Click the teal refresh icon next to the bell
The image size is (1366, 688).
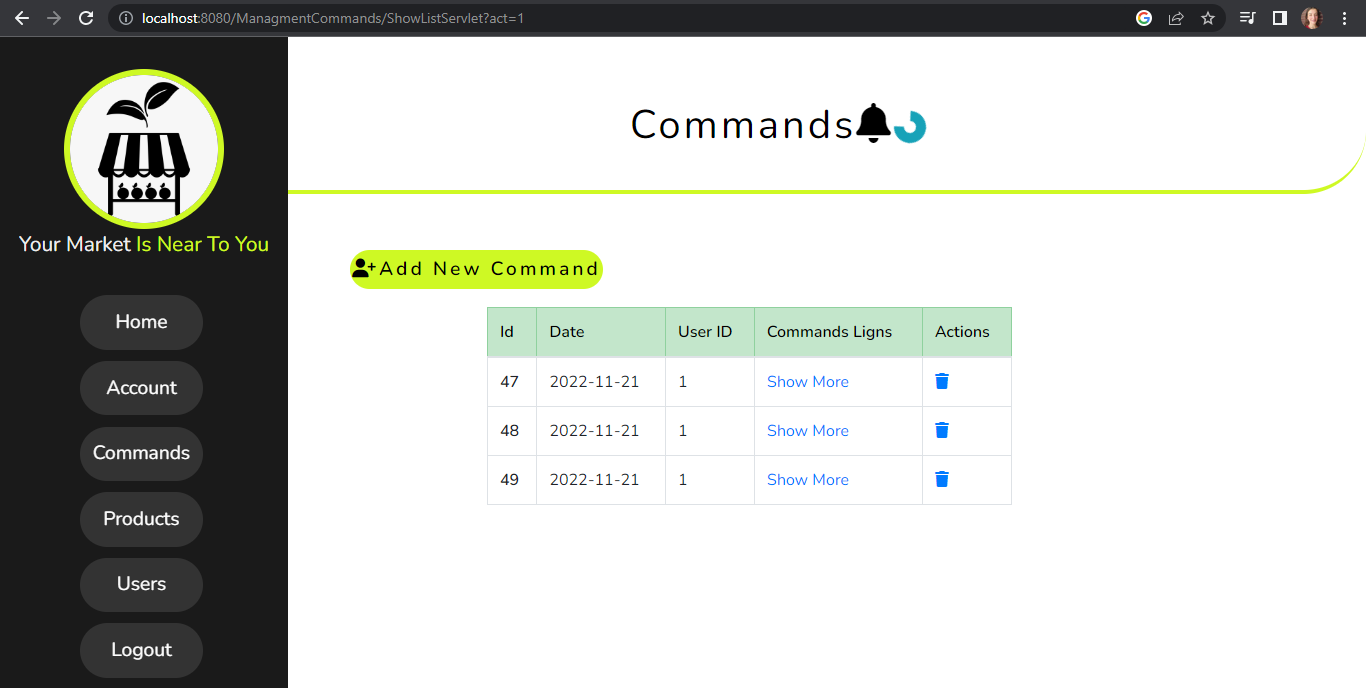pyautogui.click(x=910, y=126)
